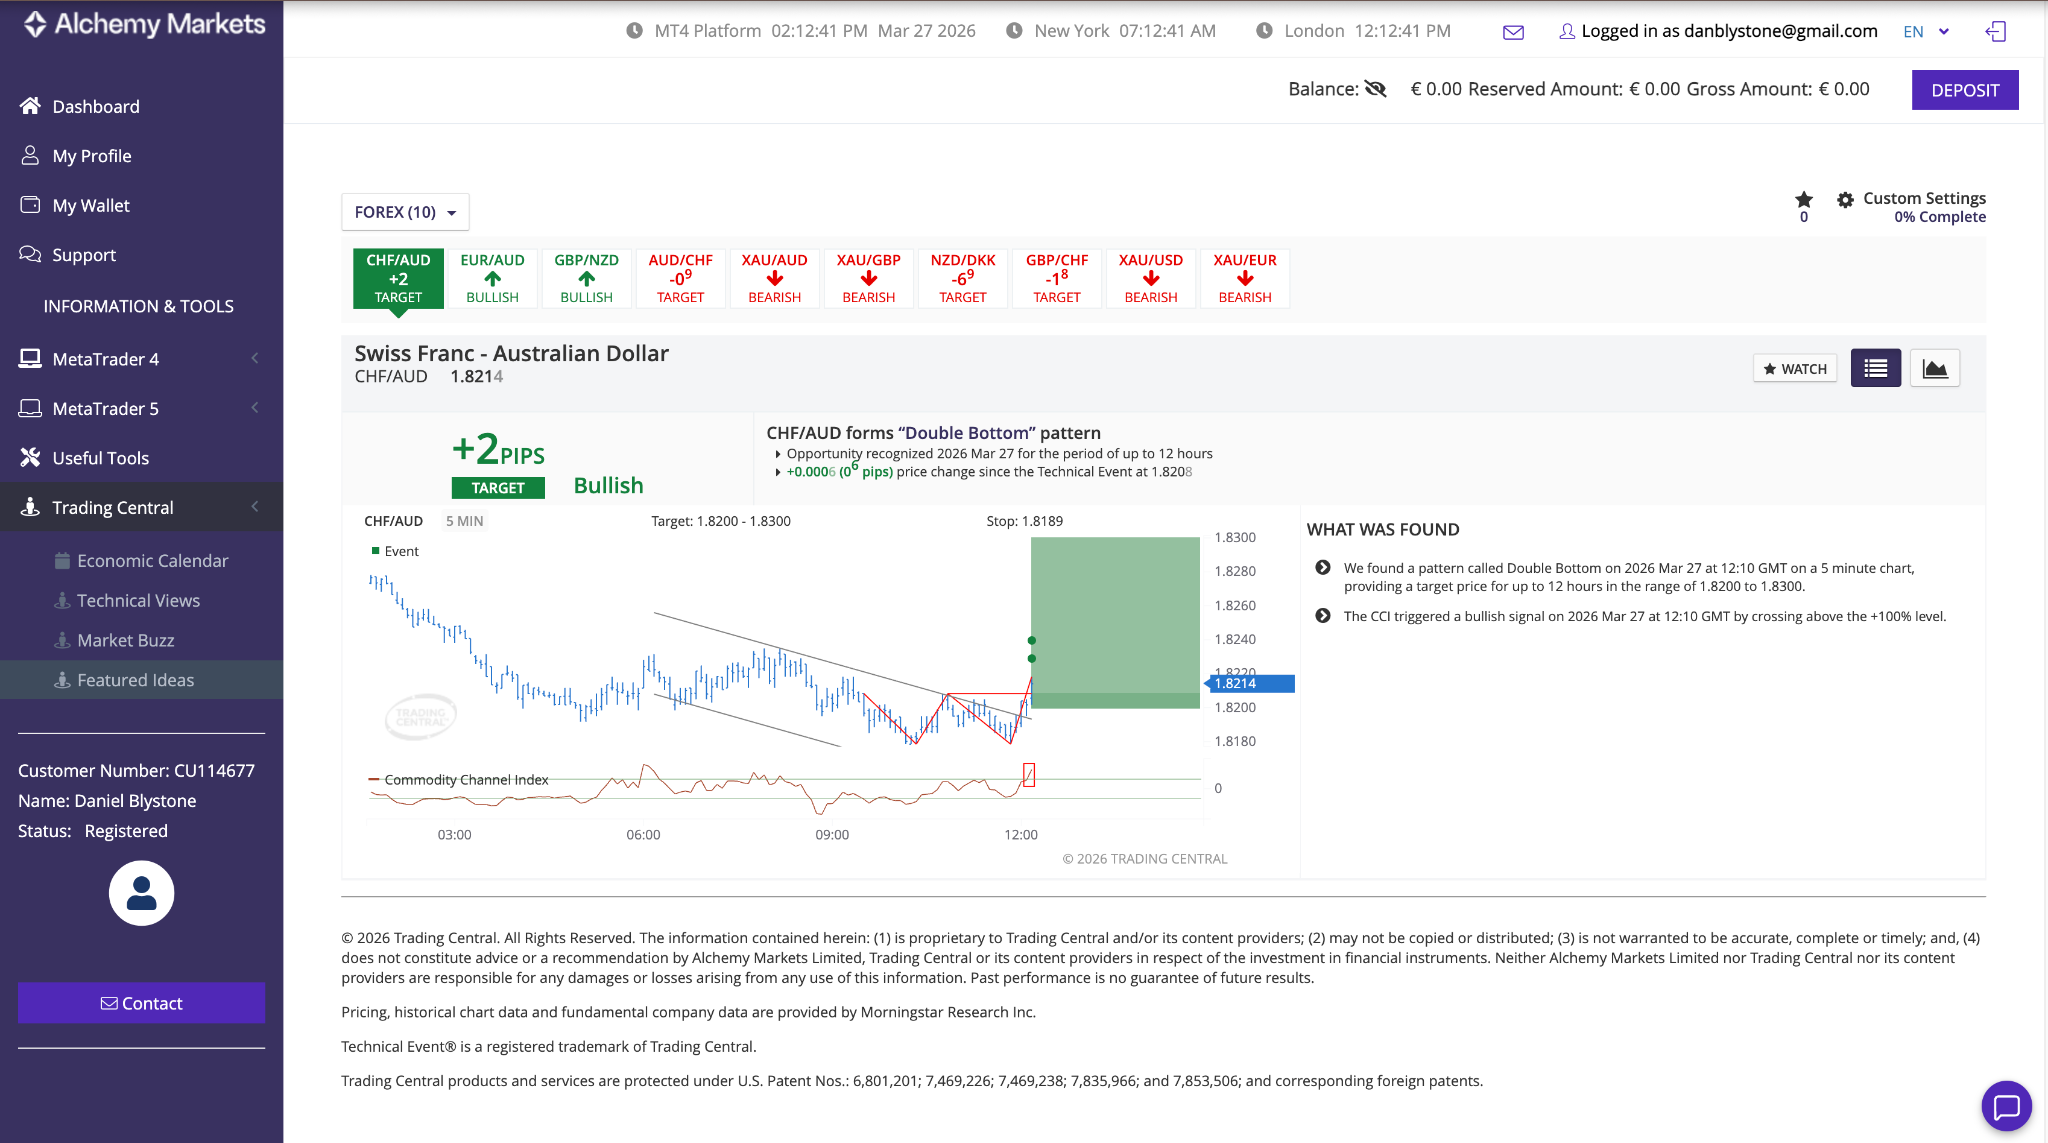The width and height of the screenshot is (2048, 1143).
Task: Select the GBP/NZD bullish tab
Action: tap(586, 278)
